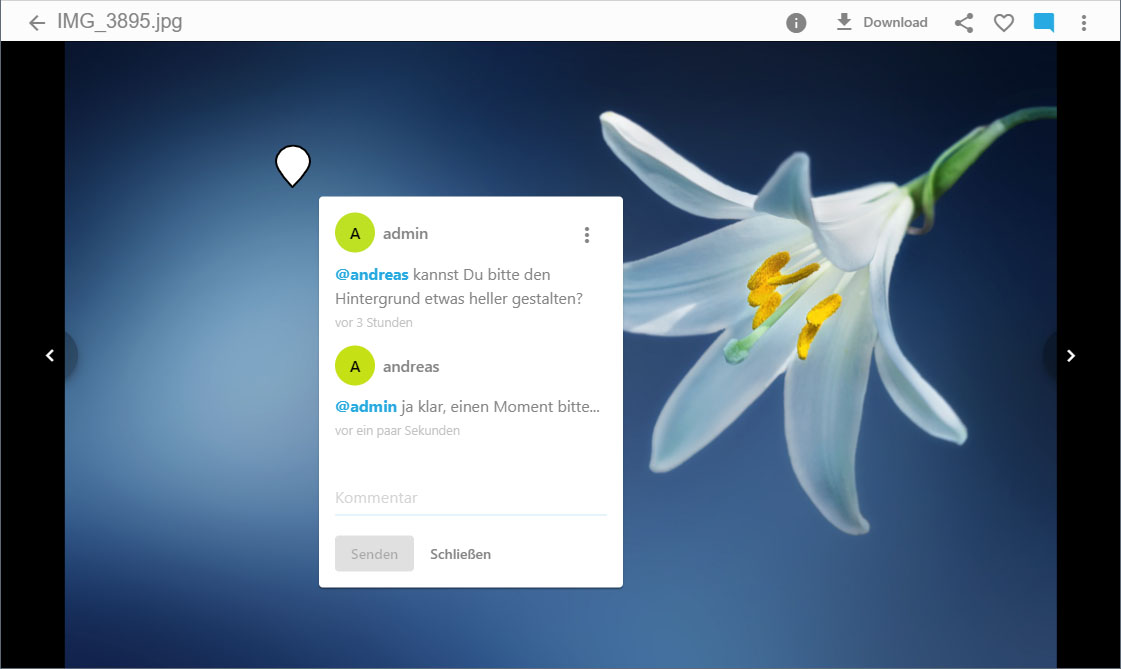Open the file info panel icon
The image size is (1121, 669).
pos(796,22)
